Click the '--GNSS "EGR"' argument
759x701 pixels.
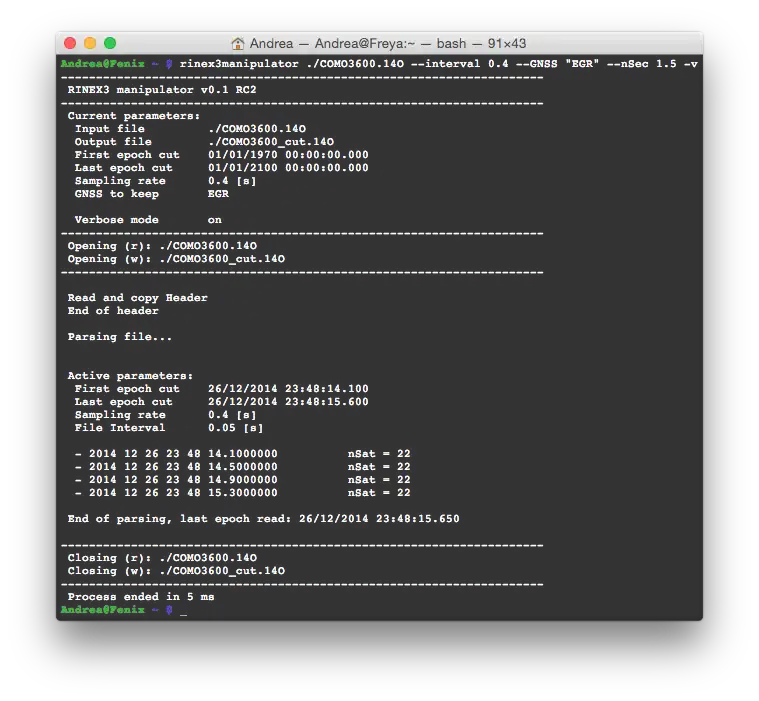tap(557, 64)
